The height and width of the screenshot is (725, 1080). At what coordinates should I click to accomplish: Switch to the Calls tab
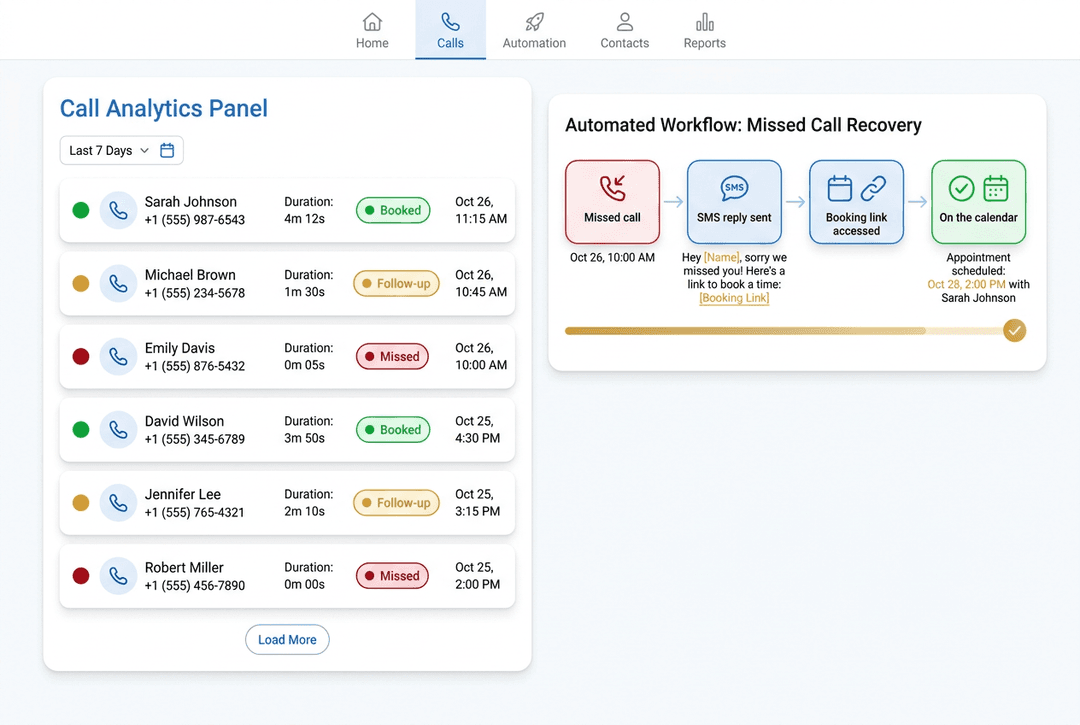[x=450, y=30]
